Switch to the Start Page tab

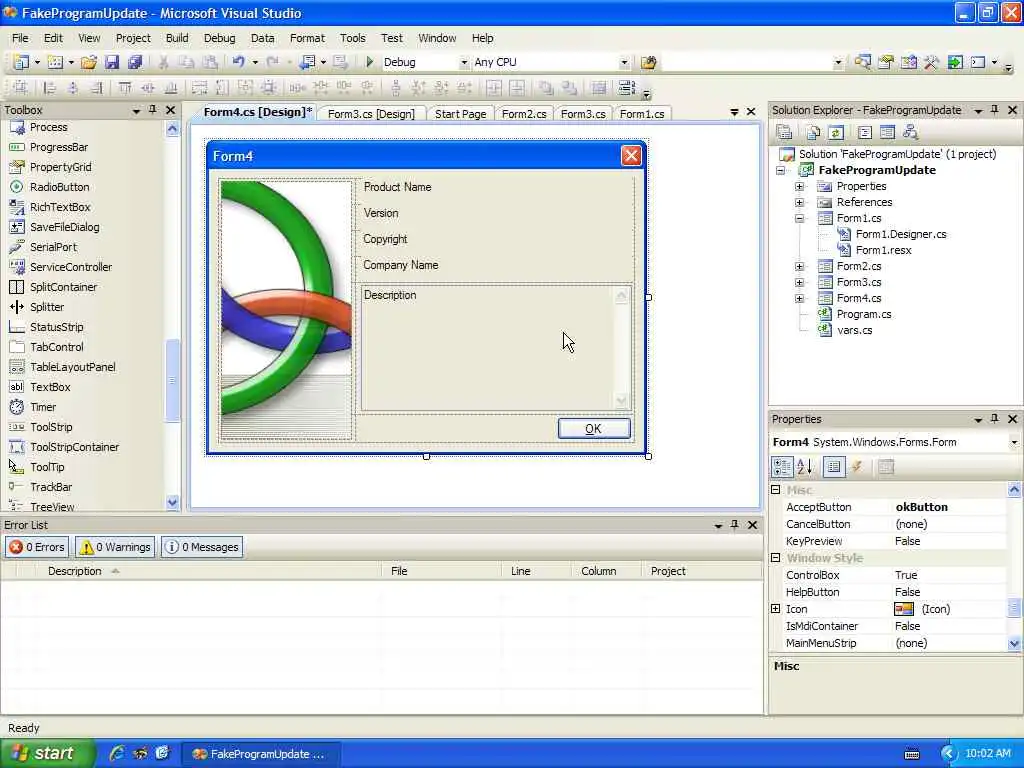click(x=460, y=114)
